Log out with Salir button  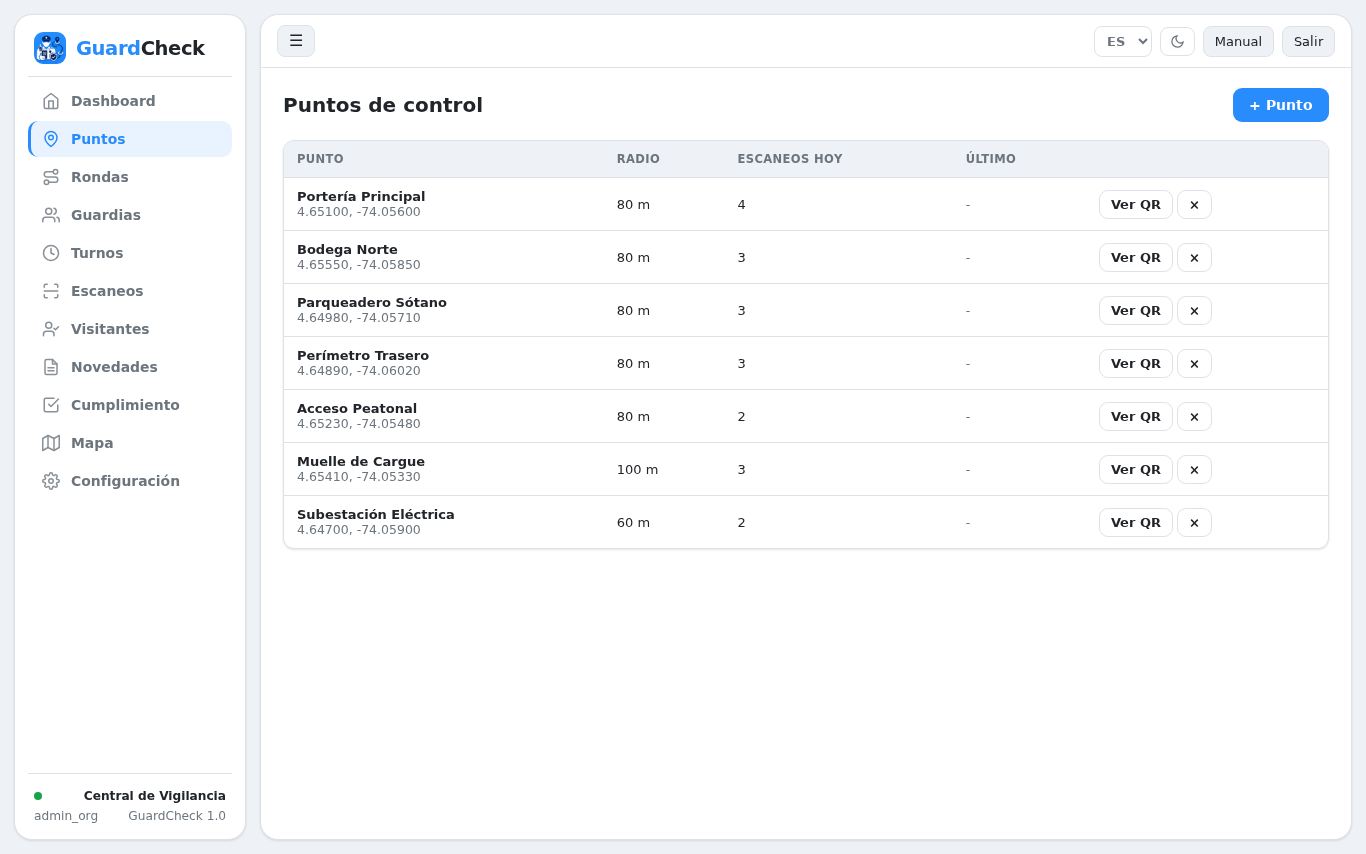pos(1308,42)
